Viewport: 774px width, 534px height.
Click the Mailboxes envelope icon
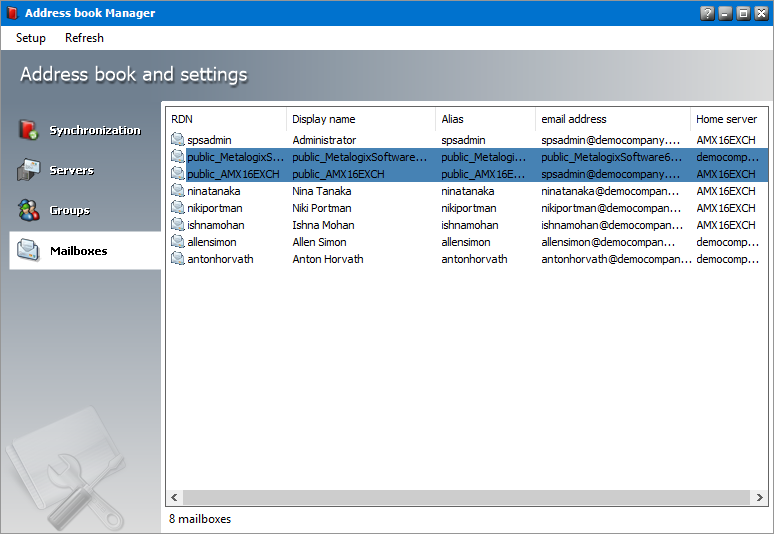pos(28,250)
